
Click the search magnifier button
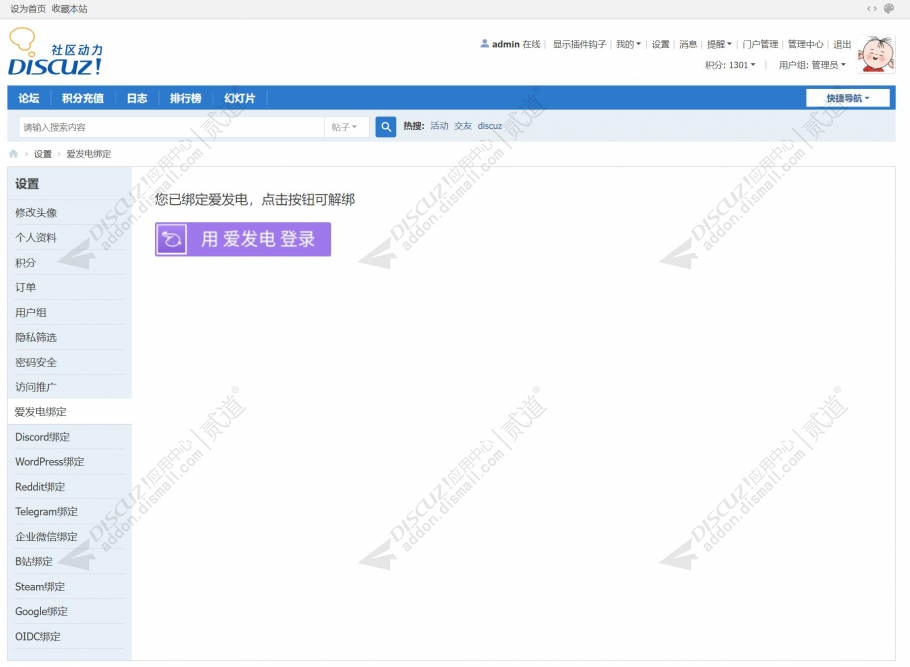(x=386, y=127)
